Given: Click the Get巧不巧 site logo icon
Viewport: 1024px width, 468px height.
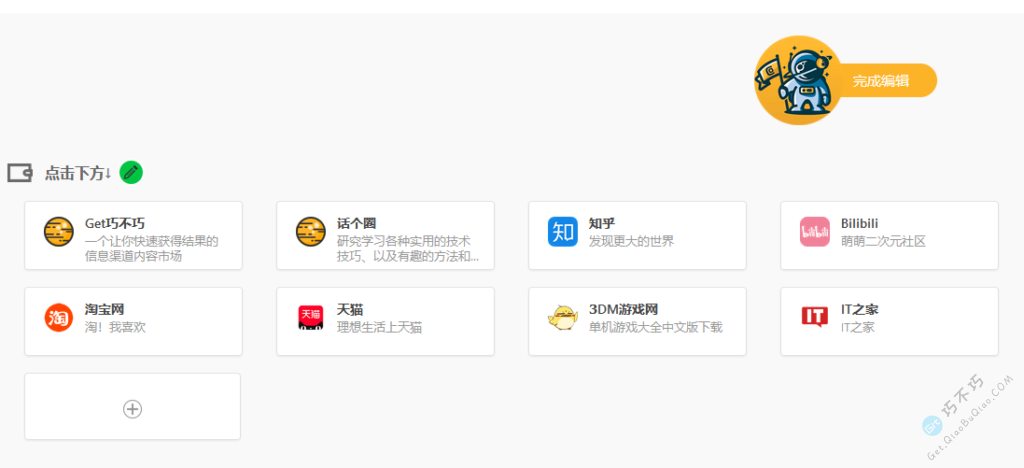Looking at the screenshot, I should pos(59,232).
